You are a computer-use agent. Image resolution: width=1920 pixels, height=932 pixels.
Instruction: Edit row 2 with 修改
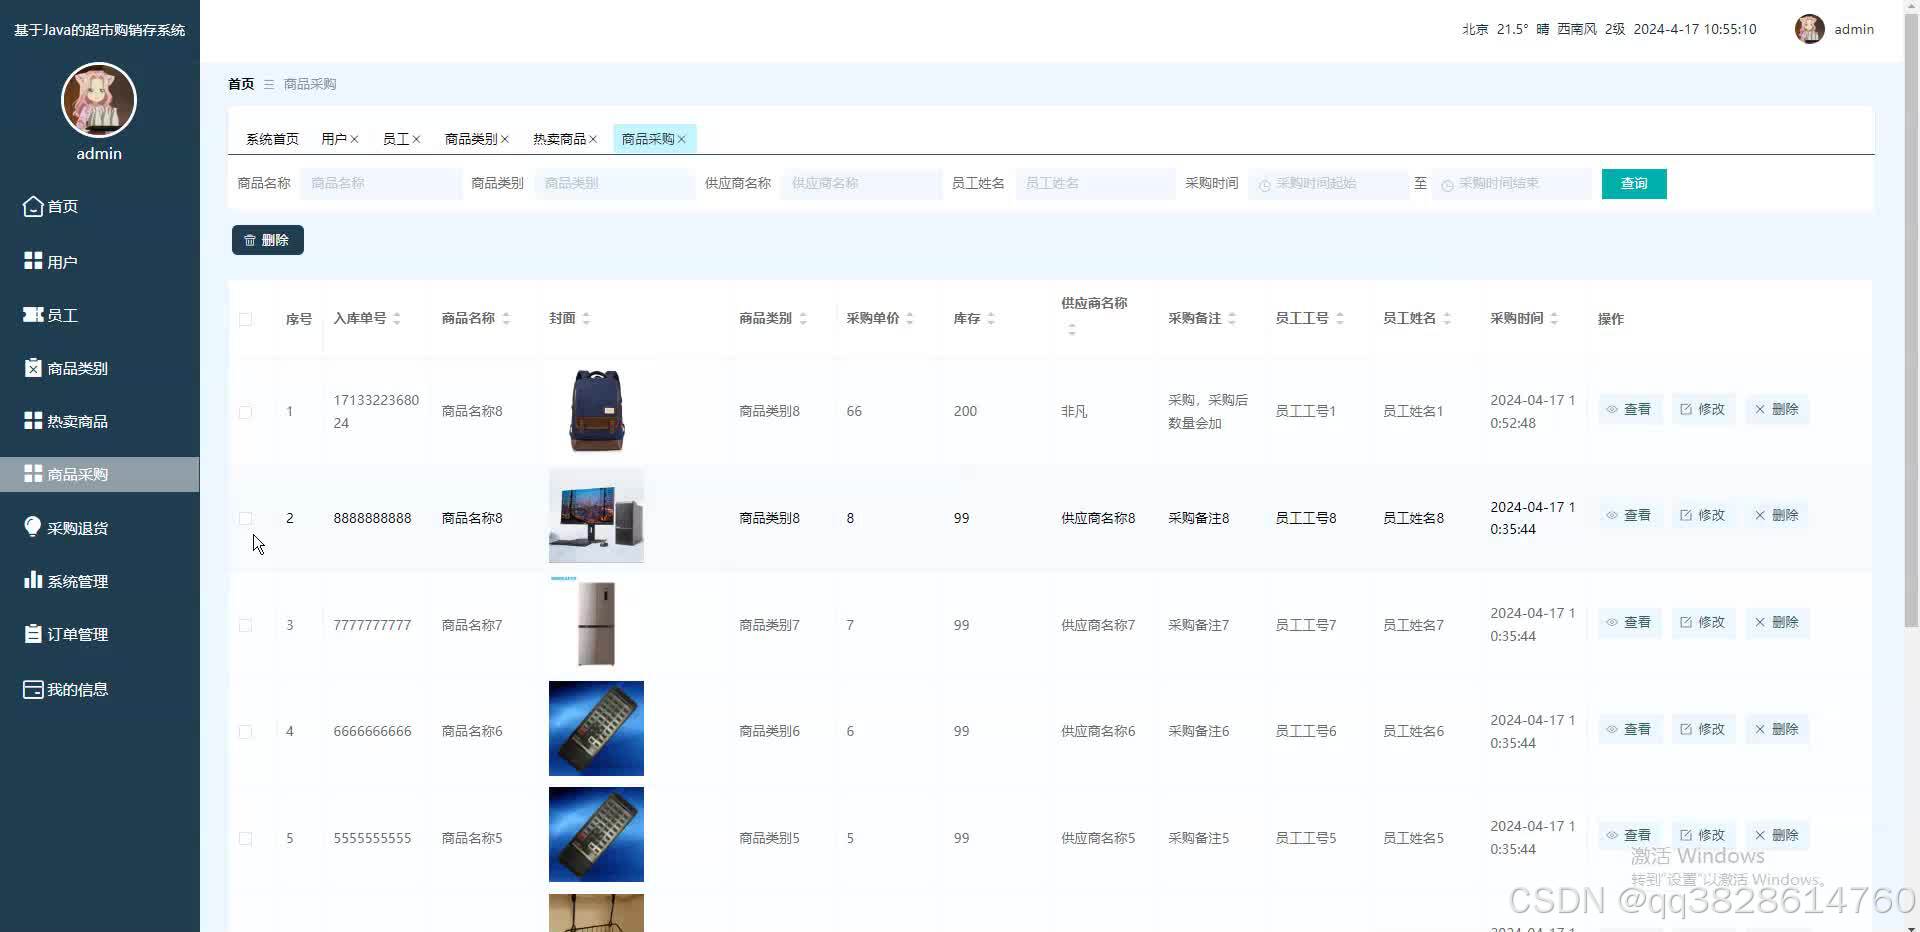click(1703, 515)
